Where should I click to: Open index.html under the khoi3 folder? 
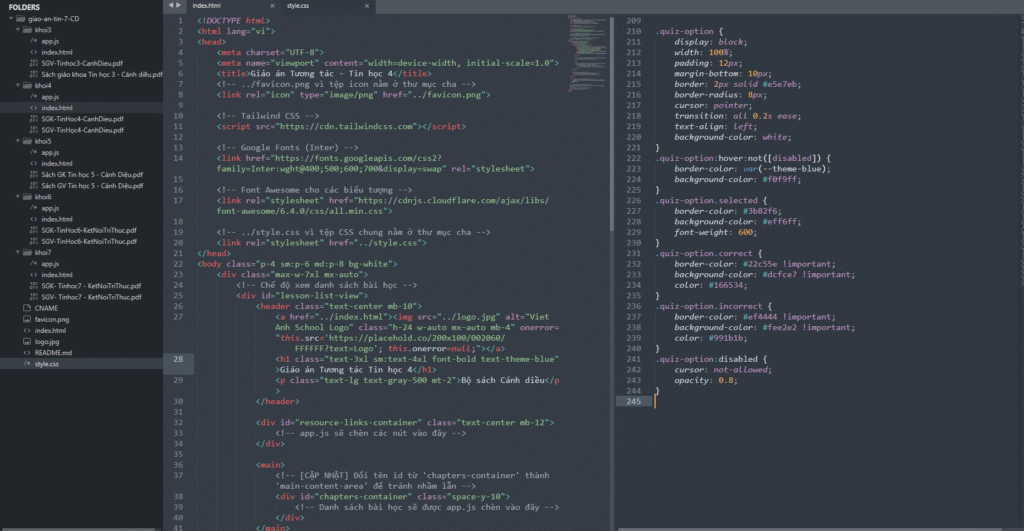coord(57,52)
